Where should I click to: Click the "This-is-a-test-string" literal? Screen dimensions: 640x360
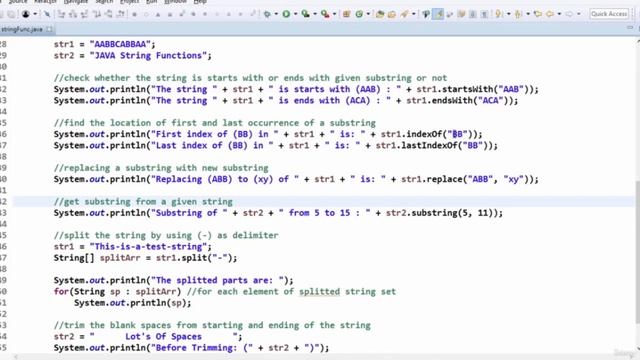[148, 247]
